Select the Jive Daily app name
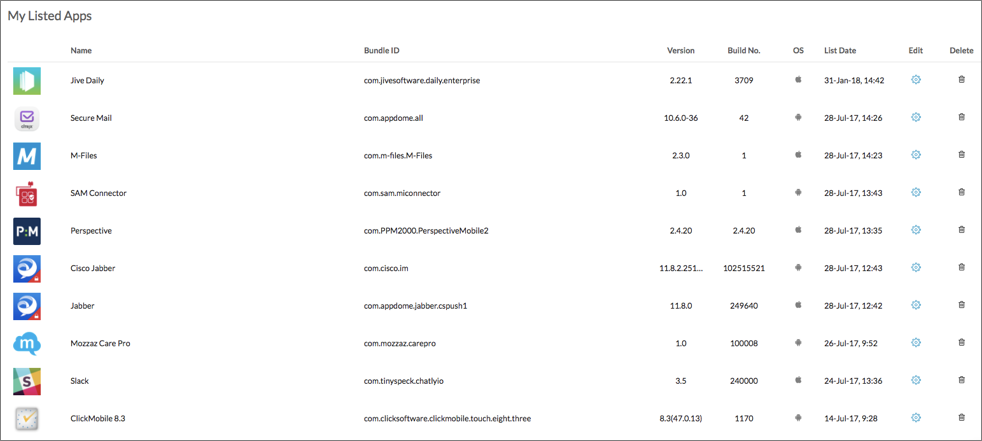The image size is (982, 441). tap(87, 80)
